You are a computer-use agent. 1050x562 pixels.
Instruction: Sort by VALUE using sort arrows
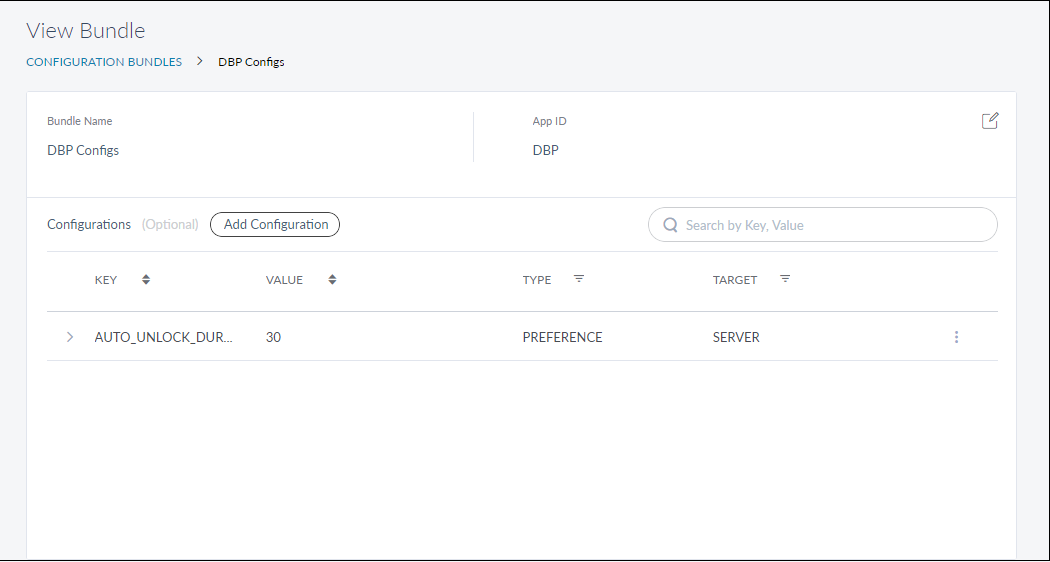332,280
